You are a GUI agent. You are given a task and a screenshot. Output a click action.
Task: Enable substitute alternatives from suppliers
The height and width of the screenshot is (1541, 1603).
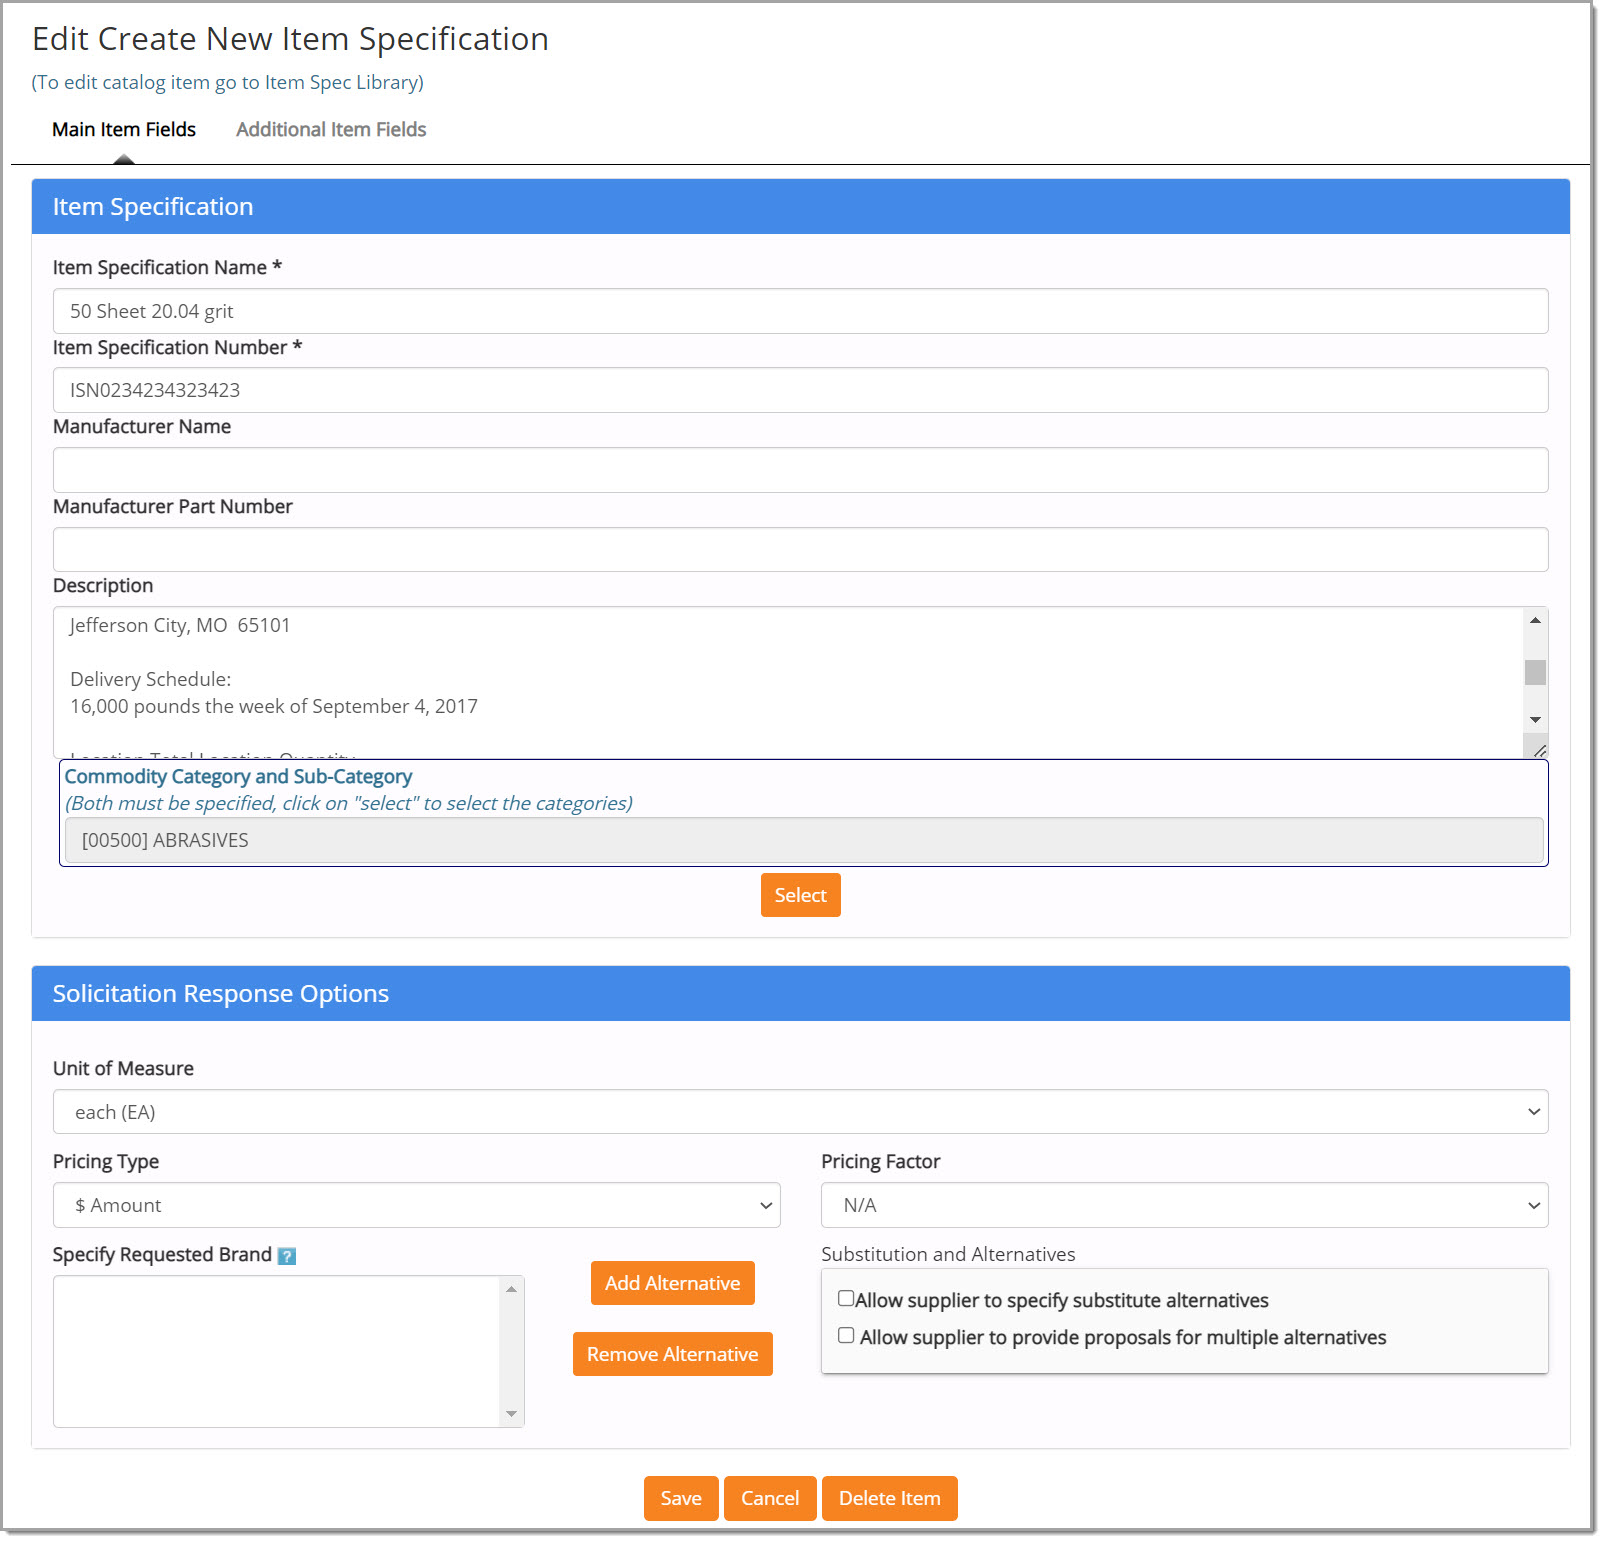(x=847, y=1297)
